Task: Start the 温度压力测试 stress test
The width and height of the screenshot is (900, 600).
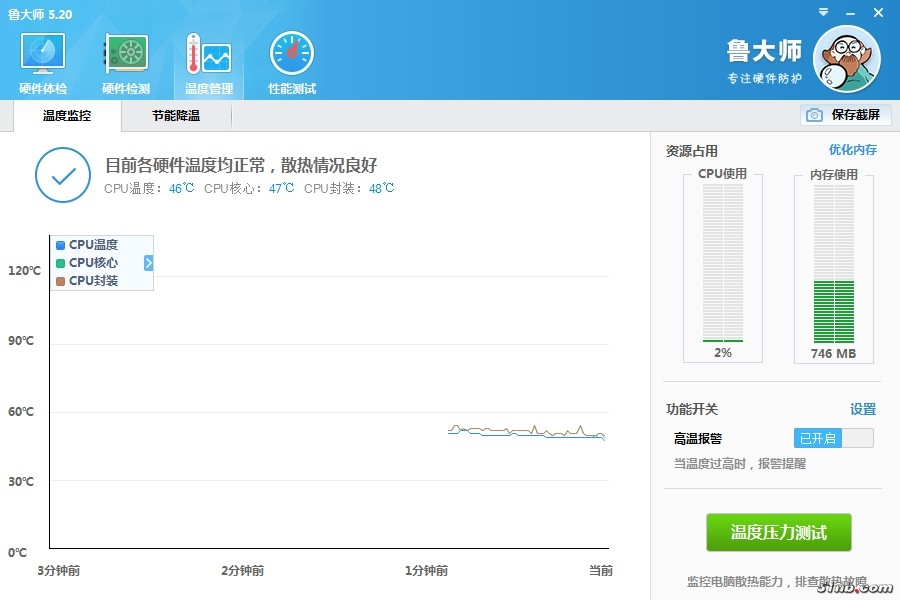Action: pyautogui.click(x=779, y=533)
